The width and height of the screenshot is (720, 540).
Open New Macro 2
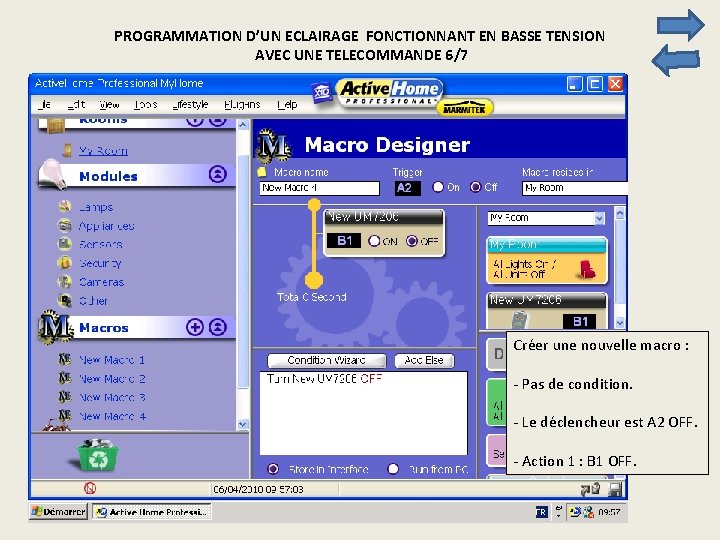(112, 379)
